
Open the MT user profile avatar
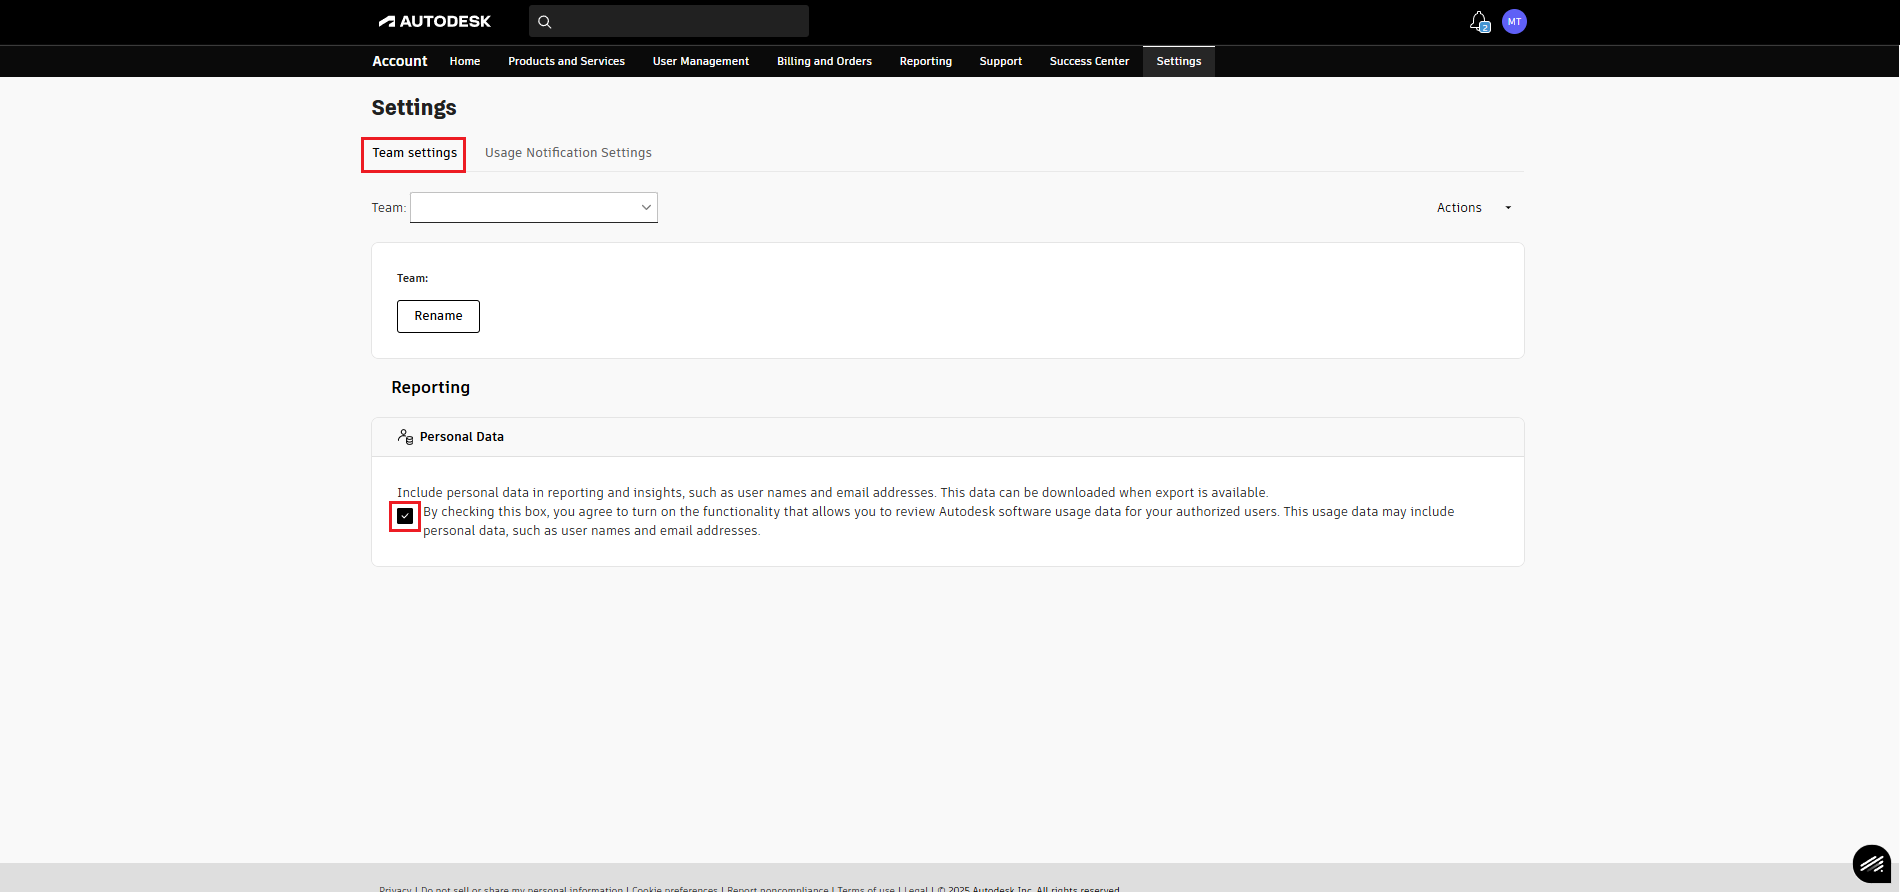[x=1514, y=21]
